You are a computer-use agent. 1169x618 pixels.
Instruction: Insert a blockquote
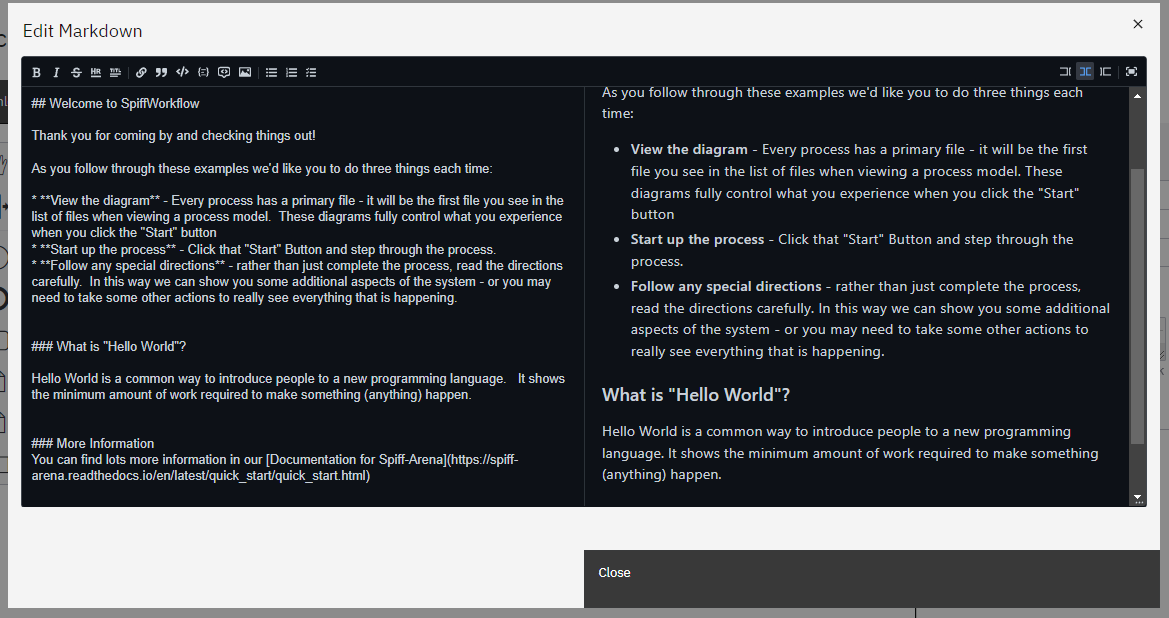[161, 71]
